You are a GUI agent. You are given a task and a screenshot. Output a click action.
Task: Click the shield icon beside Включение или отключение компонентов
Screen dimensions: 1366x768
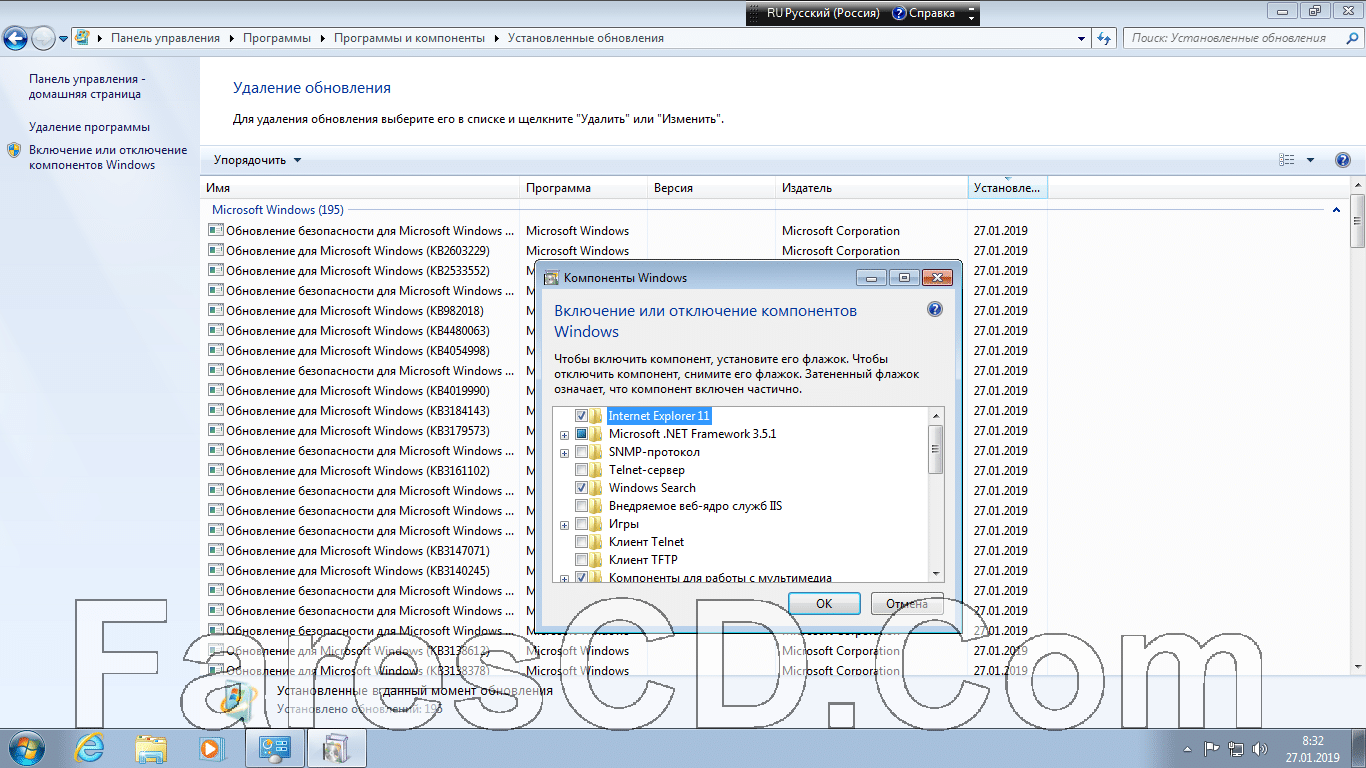14,150
